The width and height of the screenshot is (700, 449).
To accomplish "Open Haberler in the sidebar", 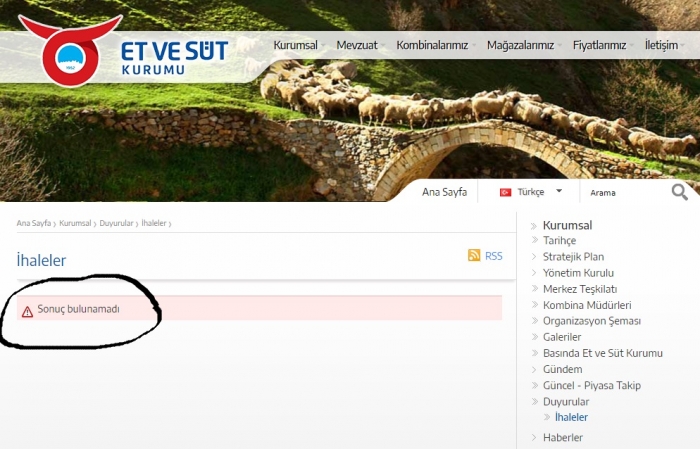I will (x=562, y=437).
